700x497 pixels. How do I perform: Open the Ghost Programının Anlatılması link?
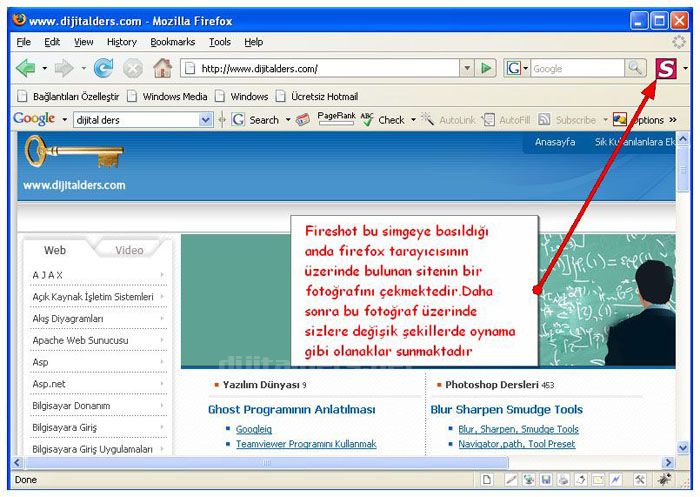291,409
